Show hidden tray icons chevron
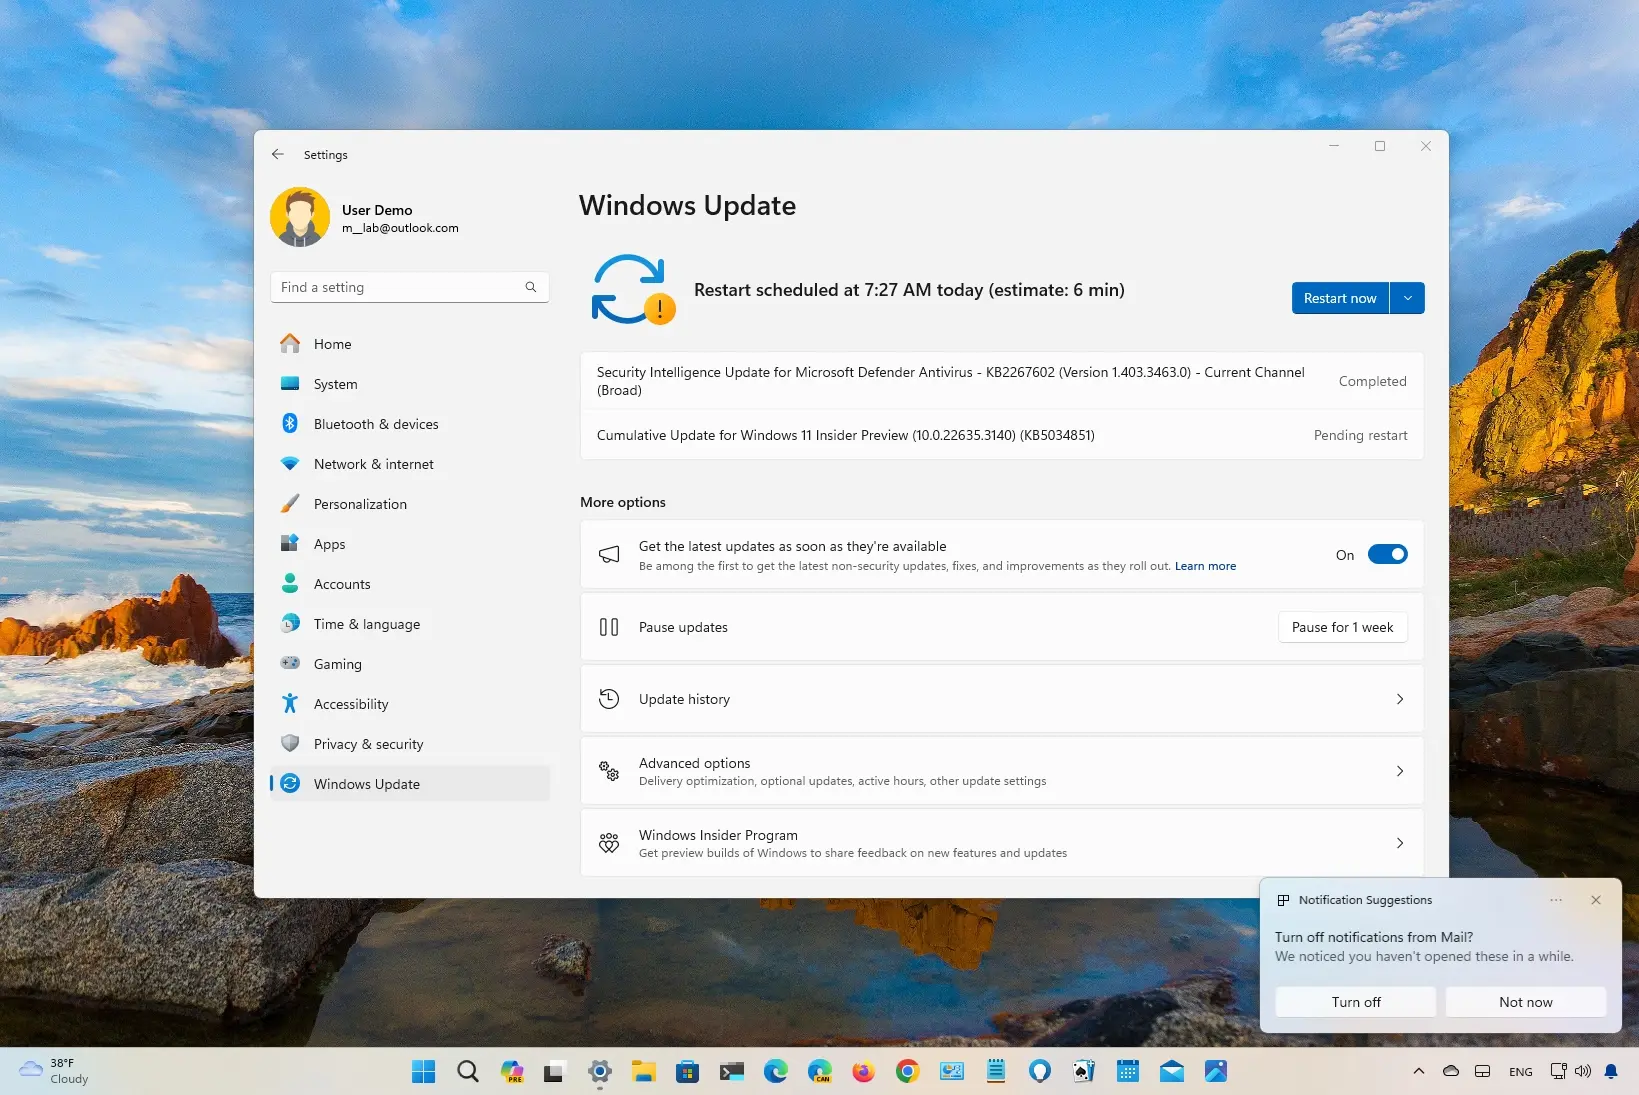Viewport: 1639px width, 1095px height. pos(1418,1071)
